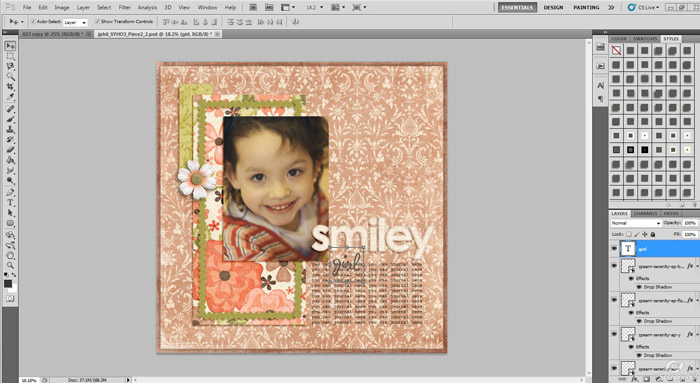Select the Hand tool
The image size is (700, 383).
[10, 255]
